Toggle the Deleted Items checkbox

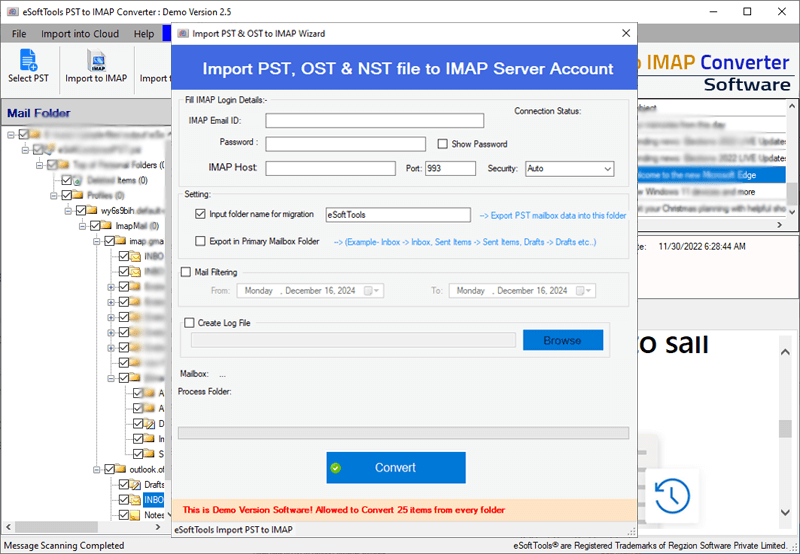[x=66, y=180]
